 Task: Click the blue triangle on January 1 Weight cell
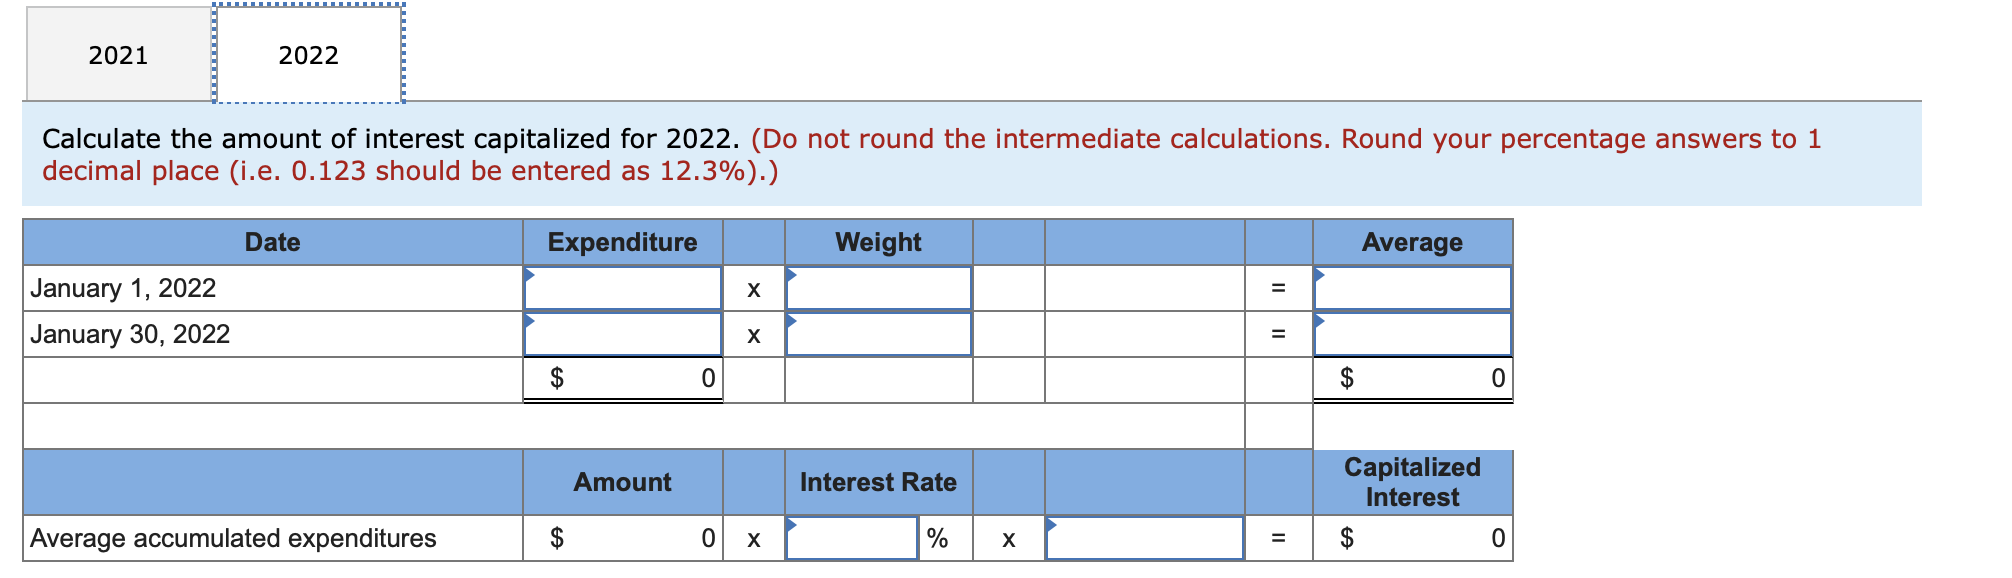[x=790, y=275]
